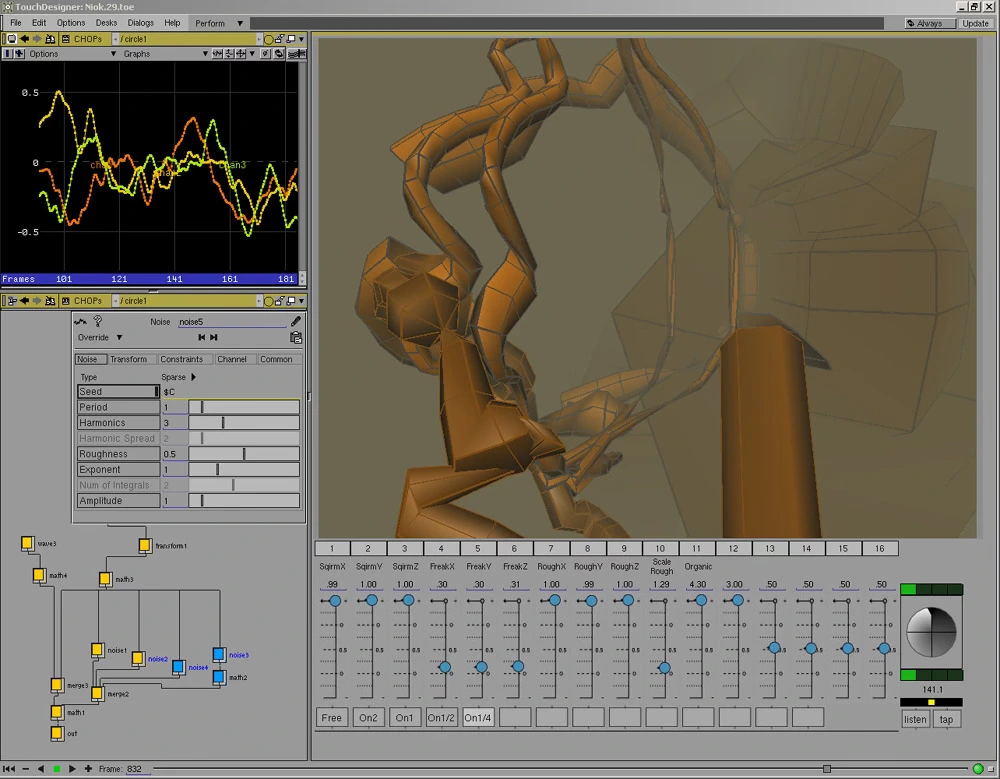Image resolution: width=1000 pixels, height=779 pixels.
Task: Click the merge2 node in the network
Action: (x=98, y=692)
